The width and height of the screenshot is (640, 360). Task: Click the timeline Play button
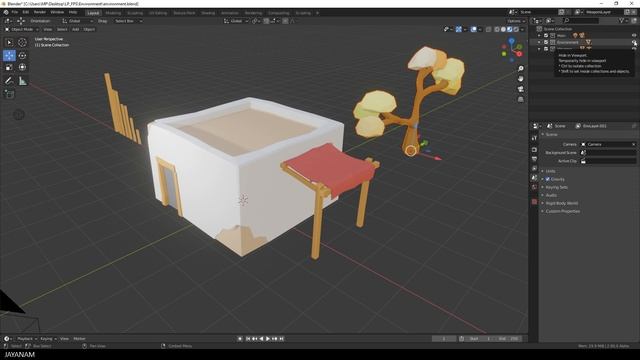click(x=268, y=339)
